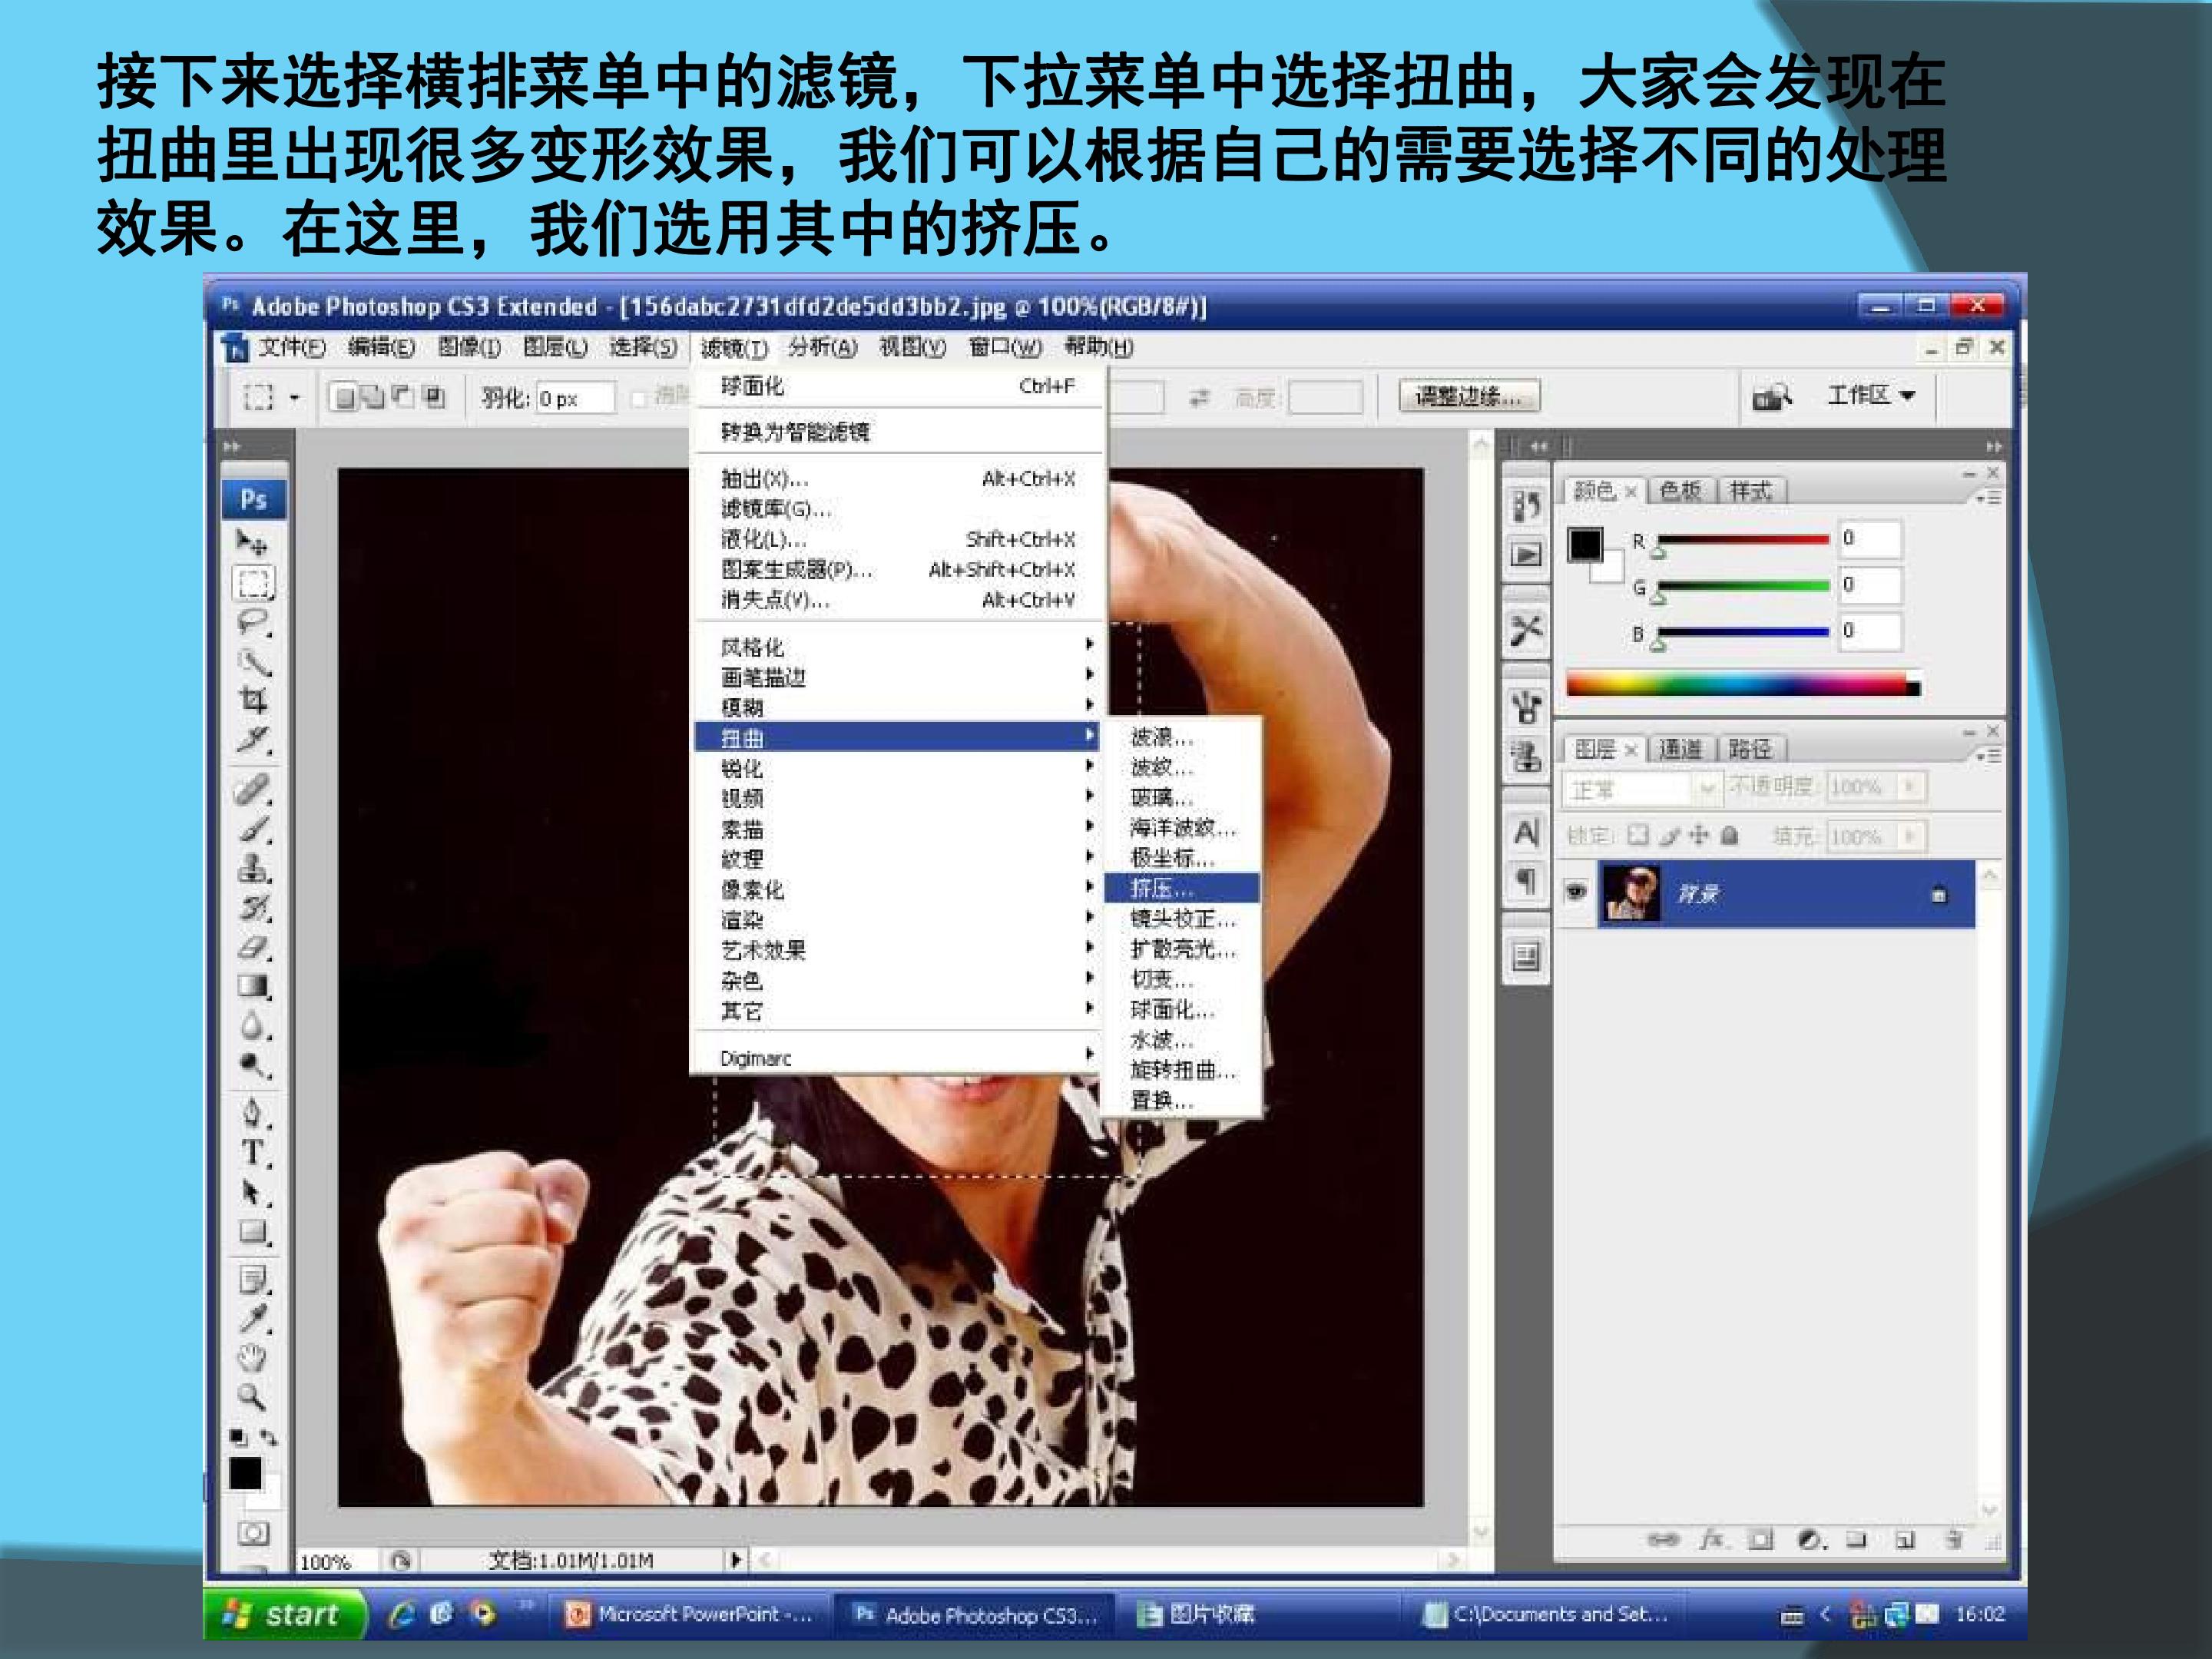The image size is (2212, 1659).
Task: Open the 不透明度 opacity dropdown arrow
Action: click(1909, 787)
